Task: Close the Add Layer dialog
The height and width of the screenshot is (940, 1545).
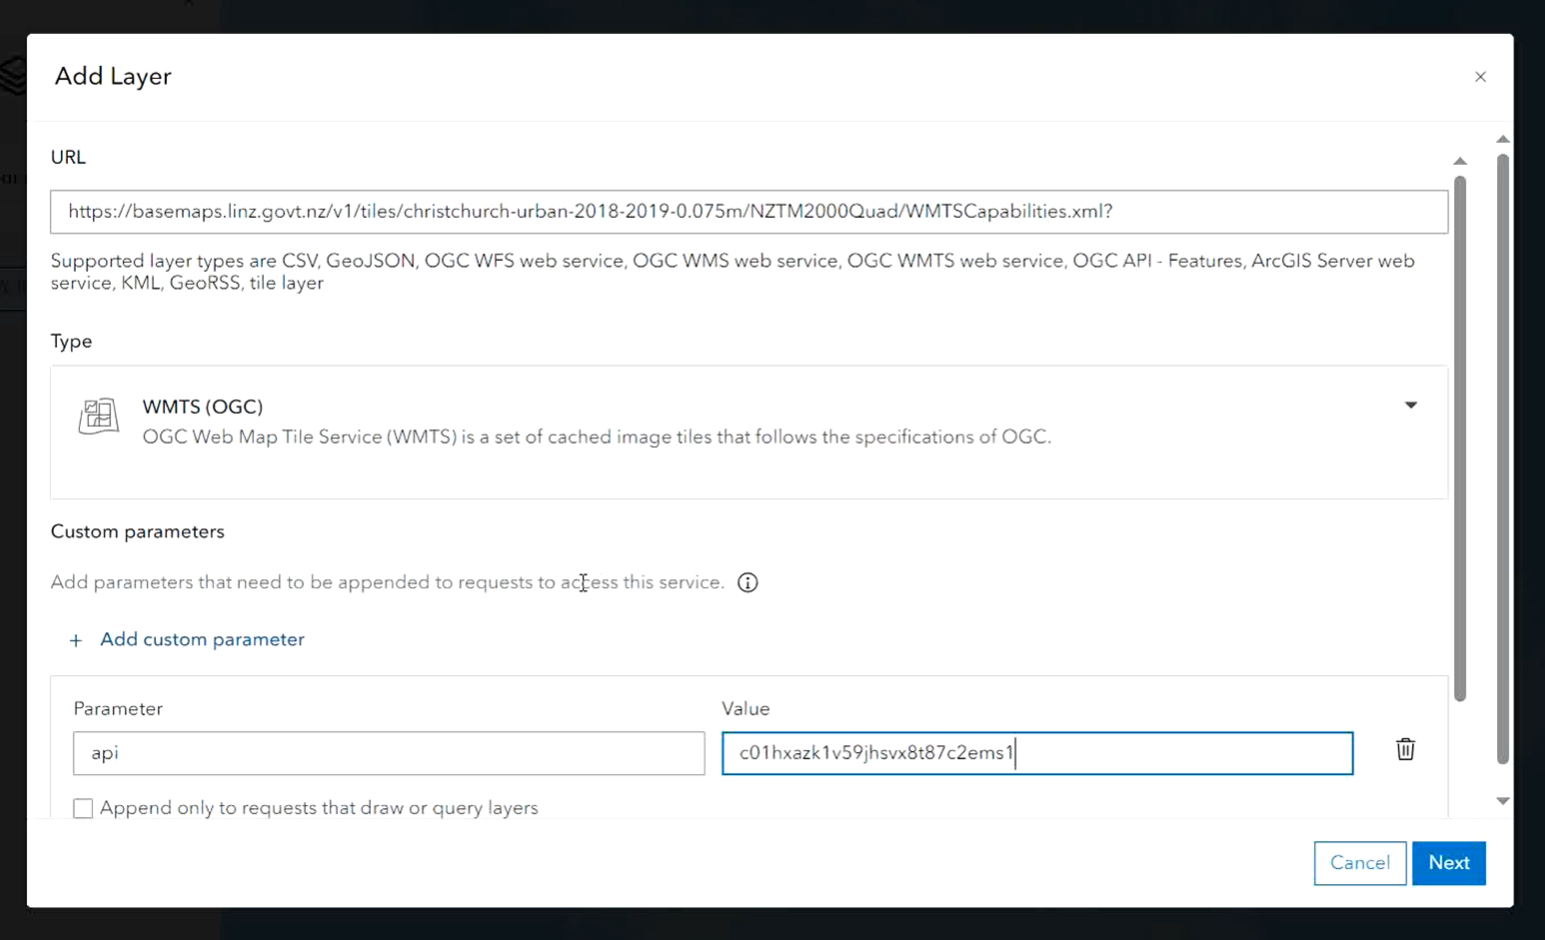Action: [x=1481, y=77]
